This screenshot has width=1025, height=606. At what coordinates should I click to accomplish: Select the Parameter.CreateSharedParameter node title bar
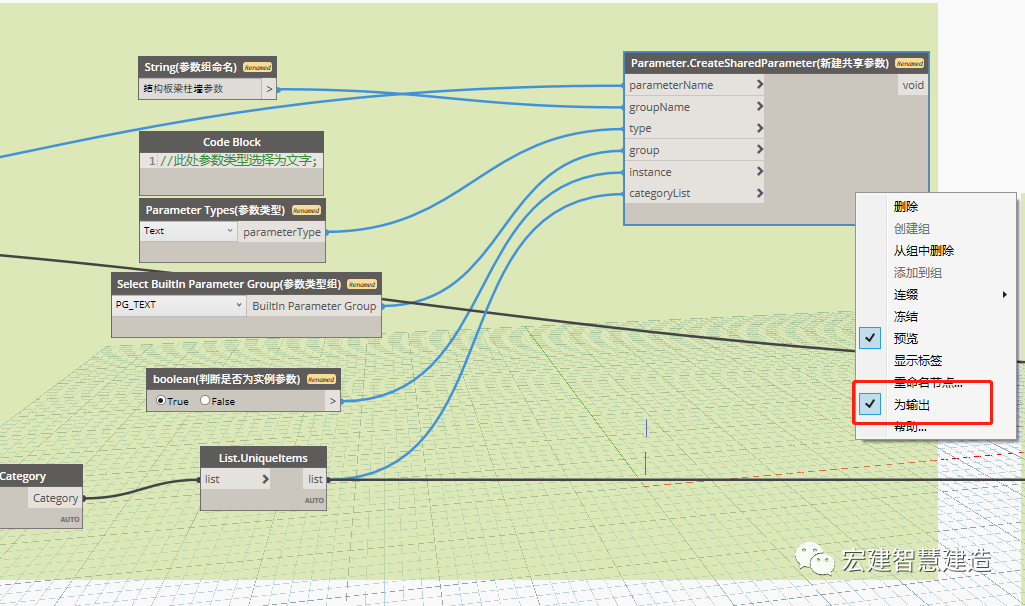[x=776, y=63]
